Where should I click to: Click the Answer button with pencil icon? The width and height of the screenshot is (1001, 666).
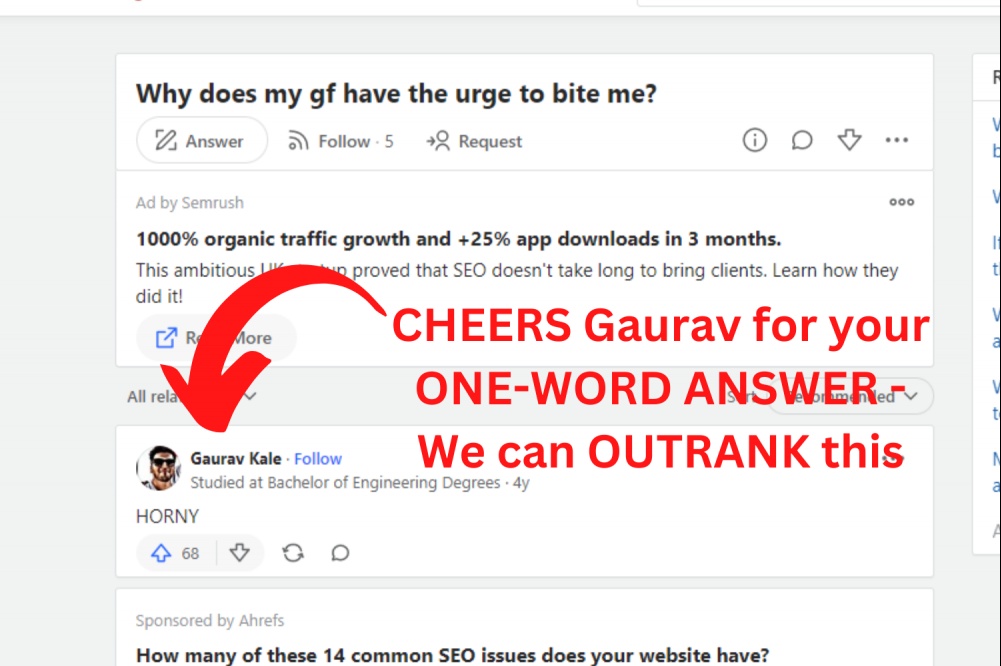click(202, 140)
